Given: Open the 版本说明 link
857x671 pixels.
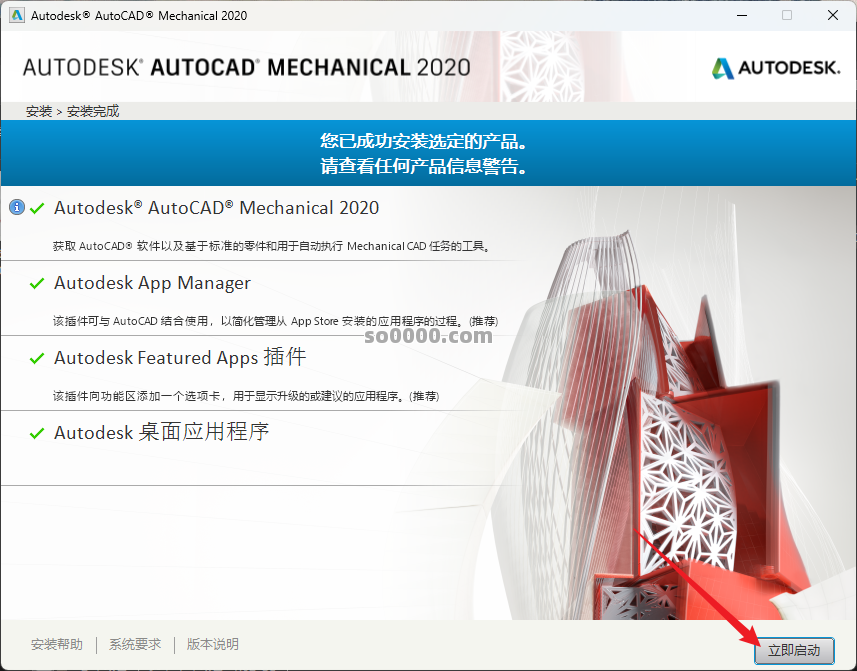Looking at the screenshot, I should (213, 645).
